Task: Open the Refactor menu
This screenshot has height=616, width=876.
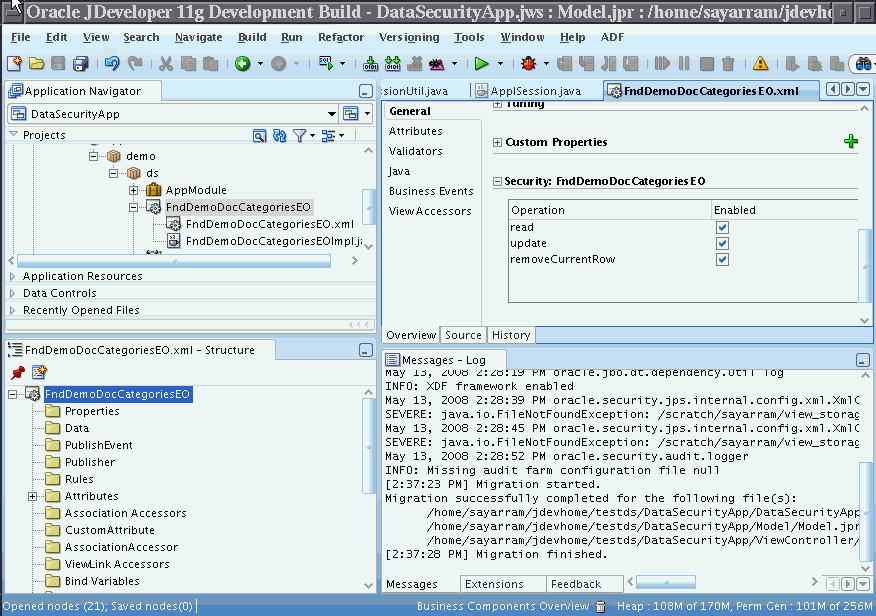Action: pos(341,37)
